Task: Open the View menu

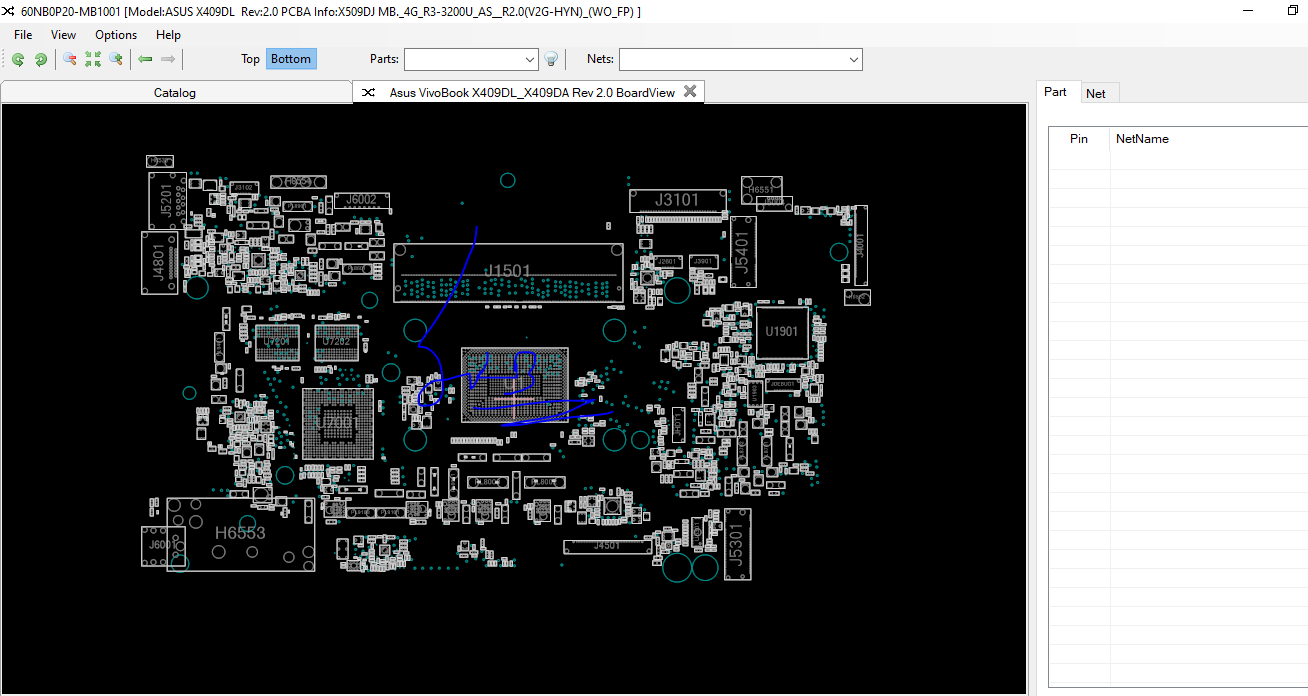Action: click(x=63, y=35)
